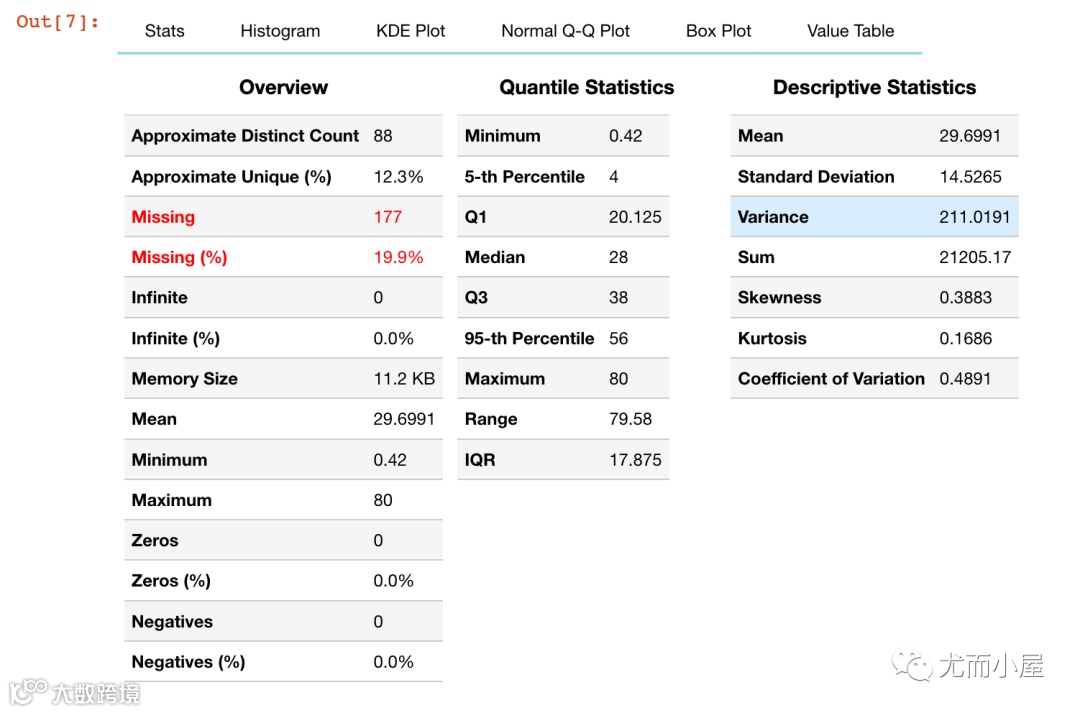Click the Overview section heading

coord(283,88)
